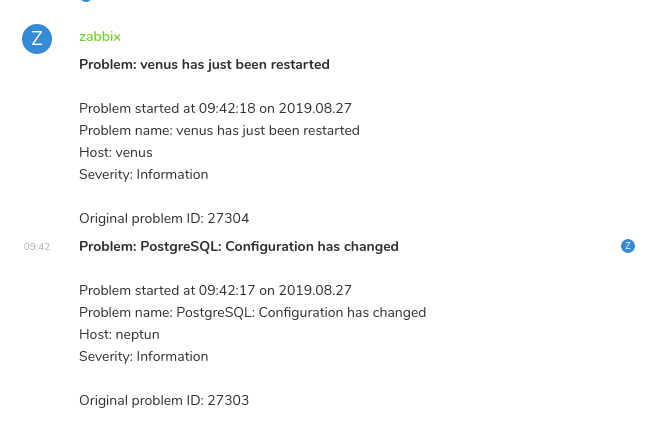Click Severity line under Host: neptun
656x424 pixels.
pos(143,356)
